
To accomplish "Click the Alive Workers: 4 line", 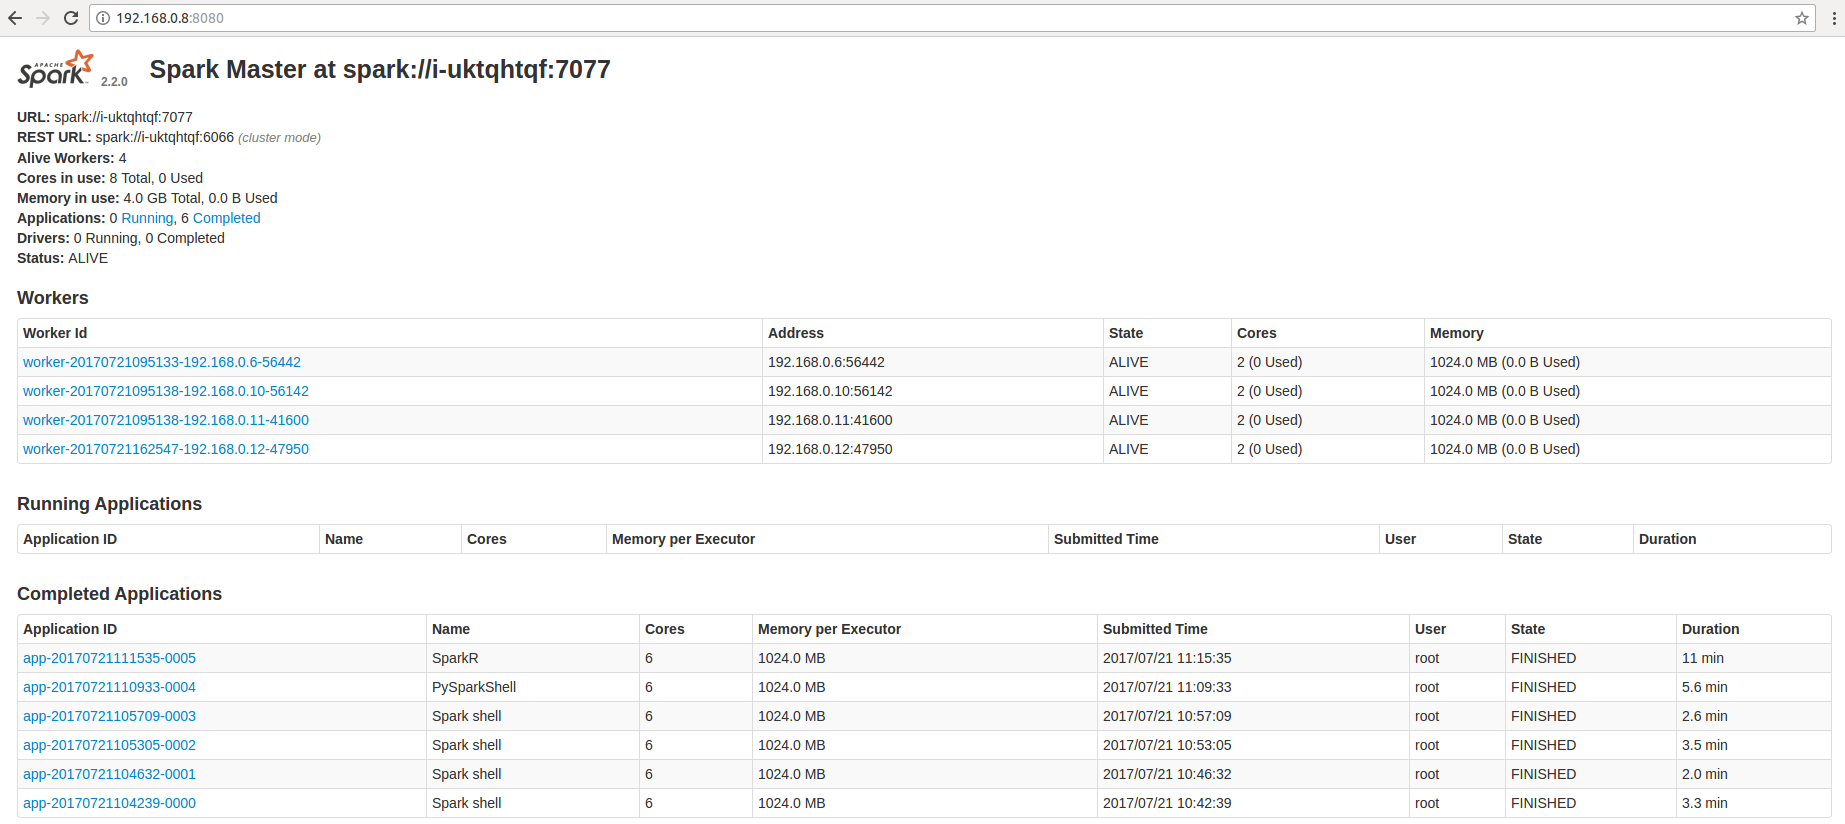I will pyautogui.click(x=72, y=158).
